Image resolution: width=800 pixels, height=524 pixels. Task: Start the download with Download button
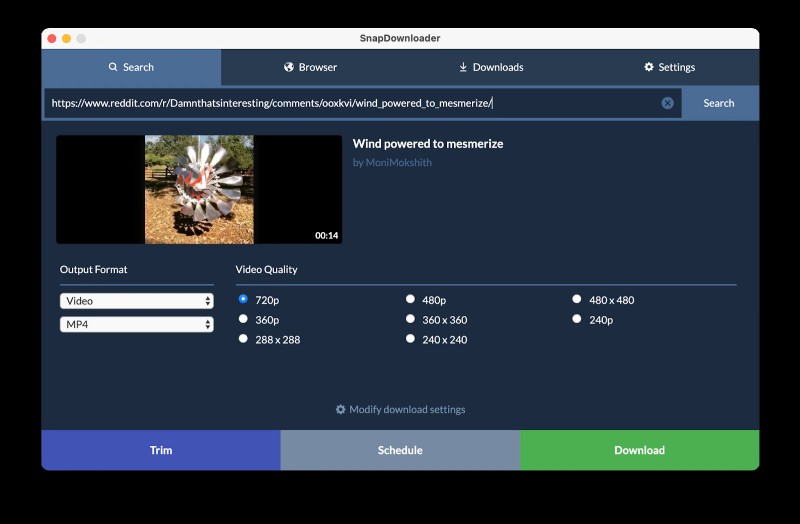coord(639,450)
